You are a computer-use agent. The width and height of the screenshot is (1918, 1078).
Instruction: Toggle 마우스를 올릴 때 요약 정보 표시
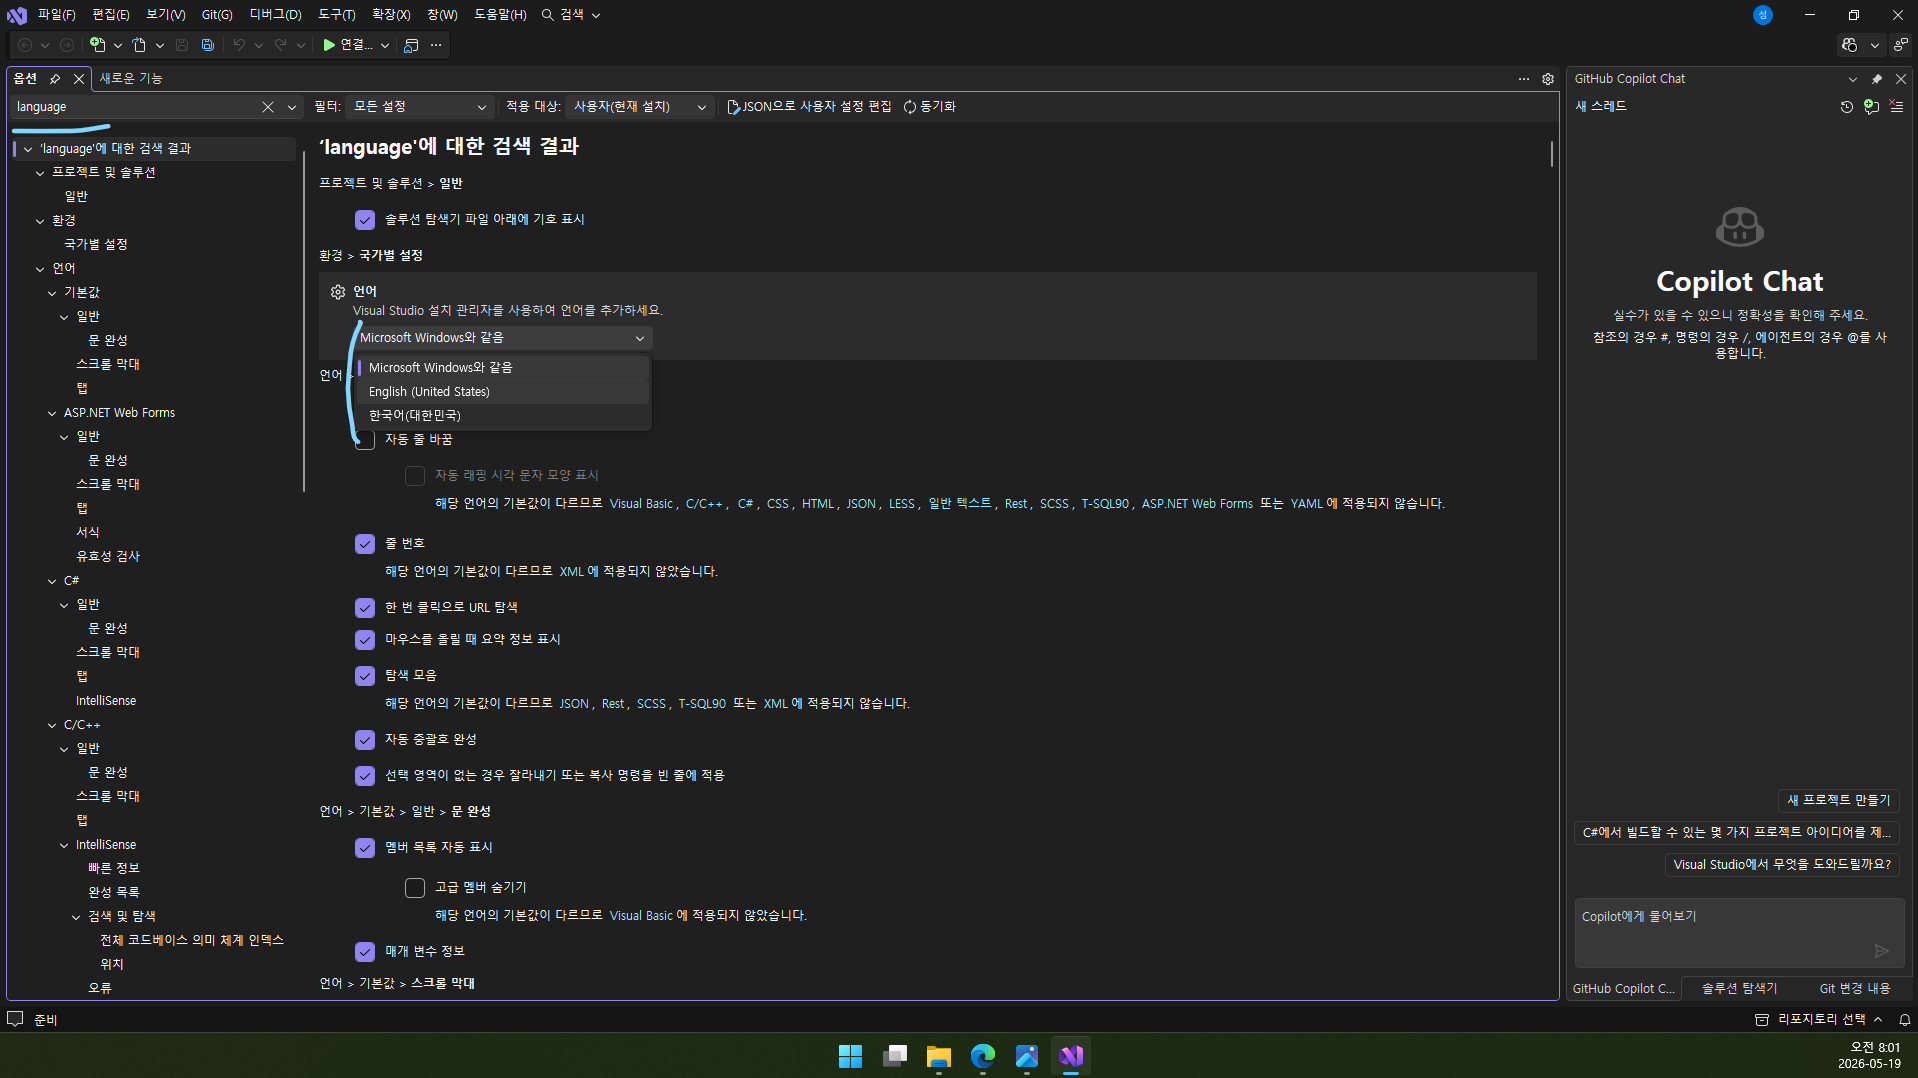[x=365, y=640]
